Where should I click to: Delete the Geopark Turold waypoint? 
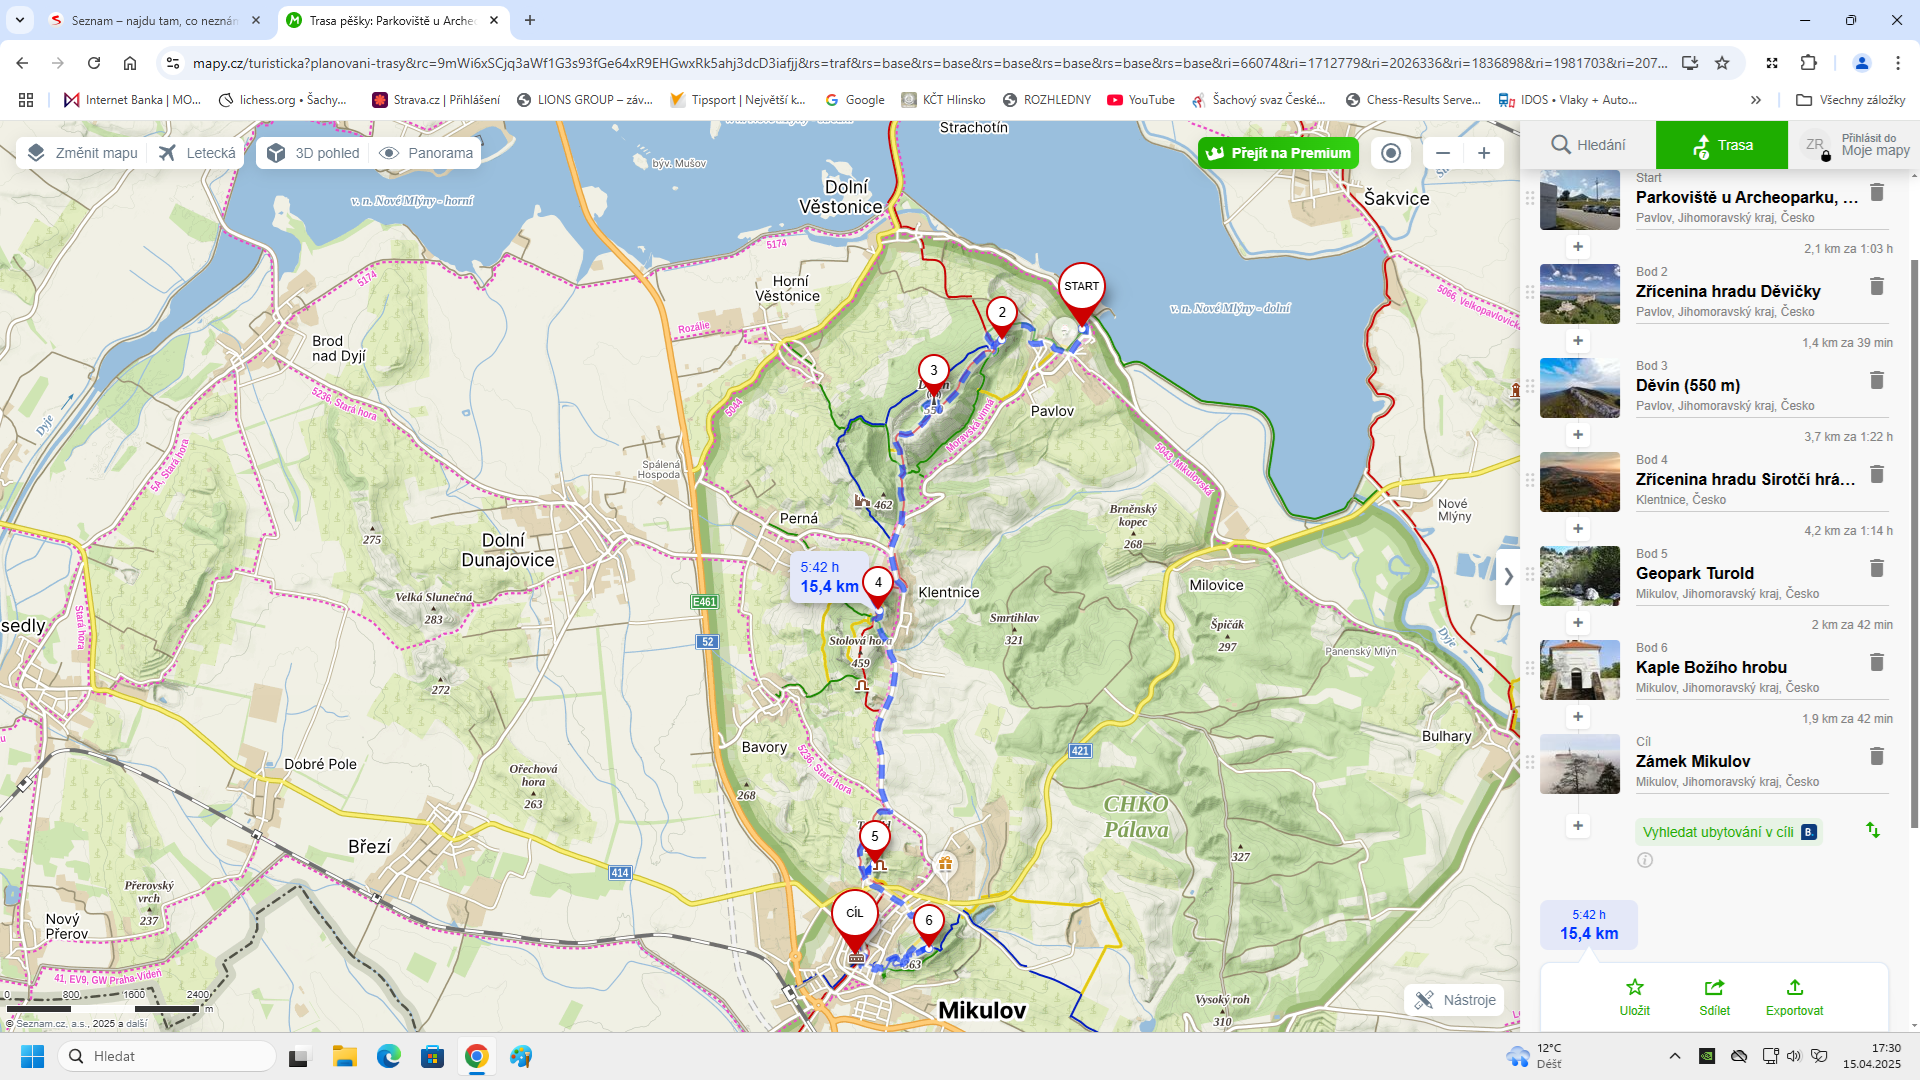pos(1877,569)
